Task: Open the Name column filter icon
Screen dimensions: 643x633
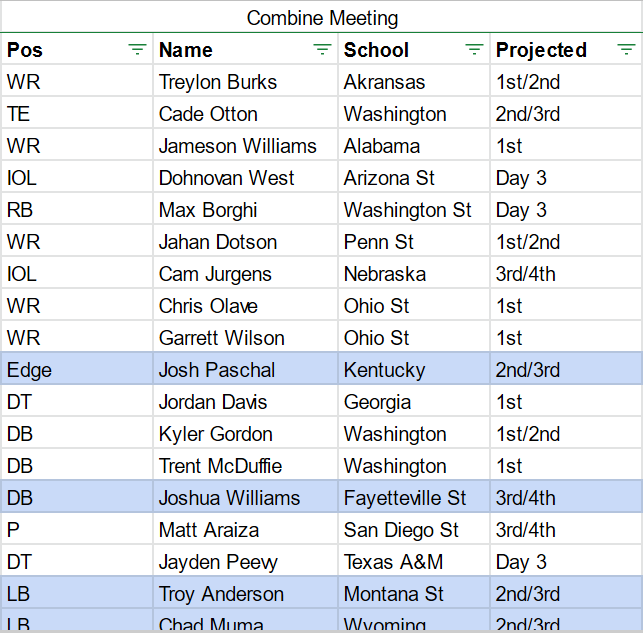Action: [322, 50]
